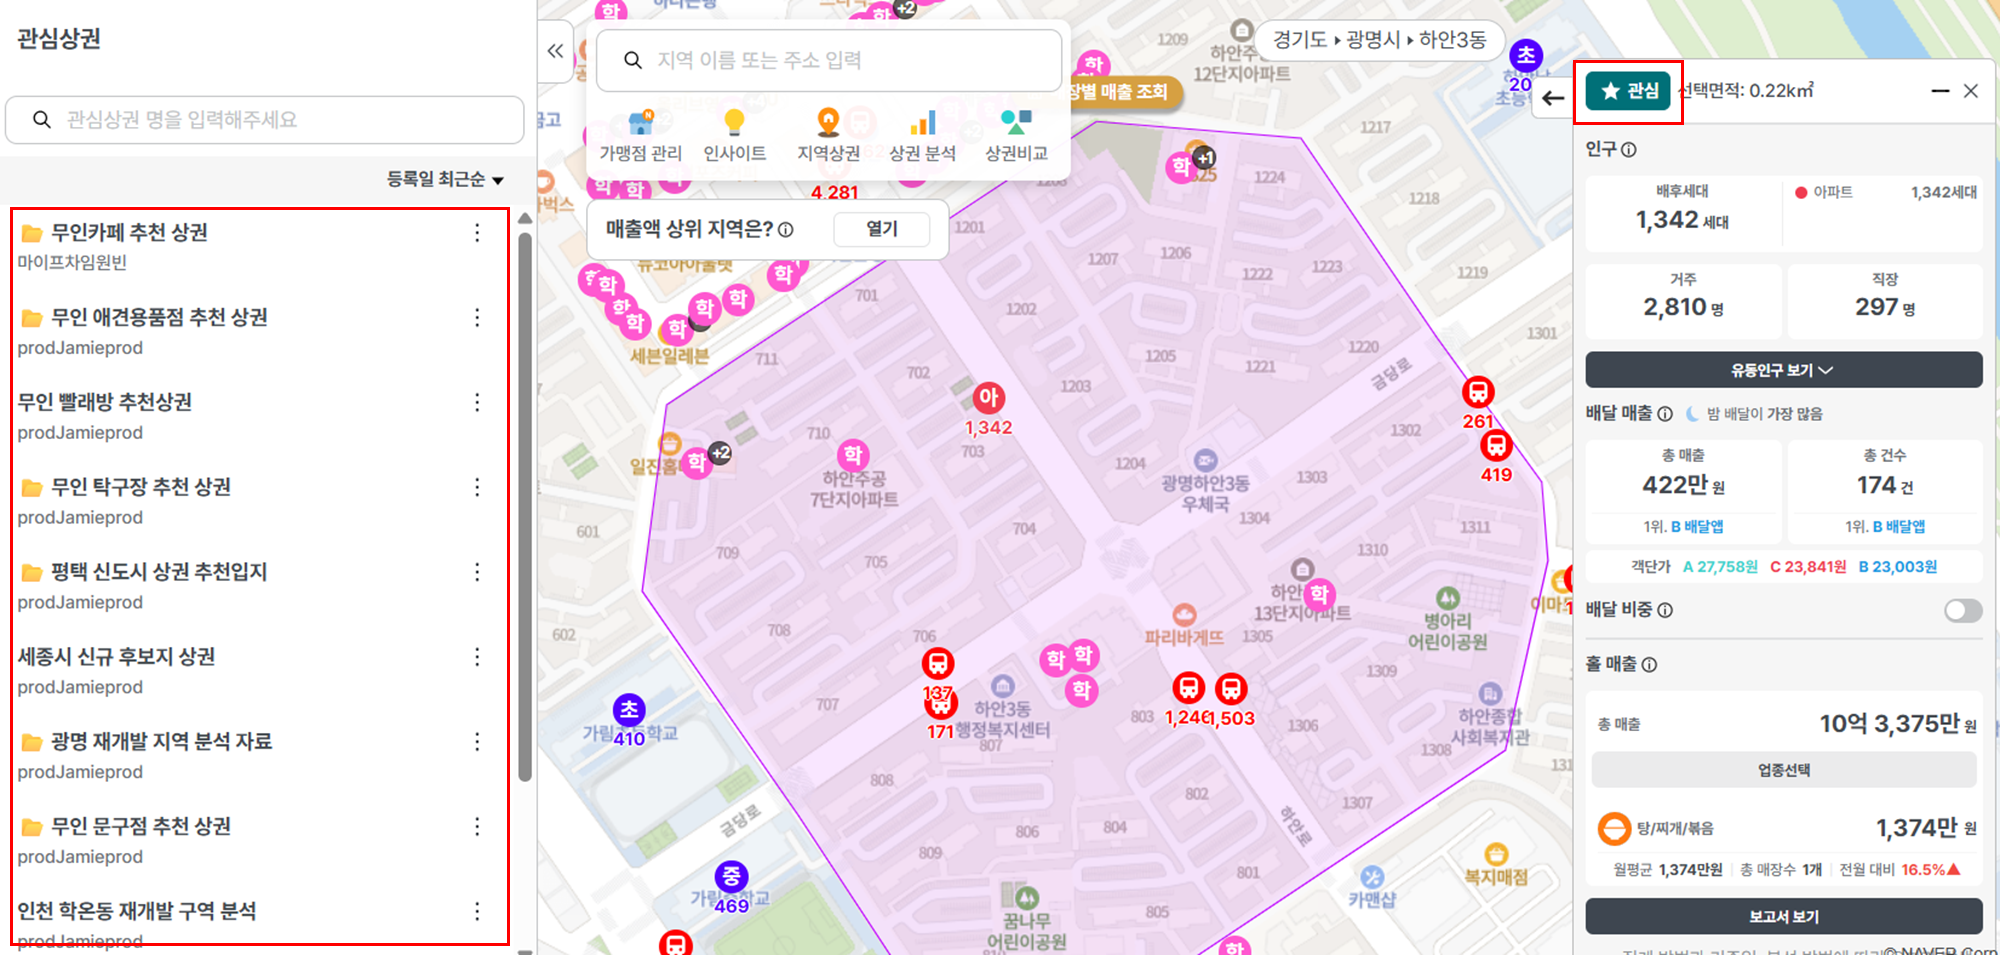Toggle the 배달 비중 switch
This screenshot has width=2000, height=955.
coord(1962,610)
